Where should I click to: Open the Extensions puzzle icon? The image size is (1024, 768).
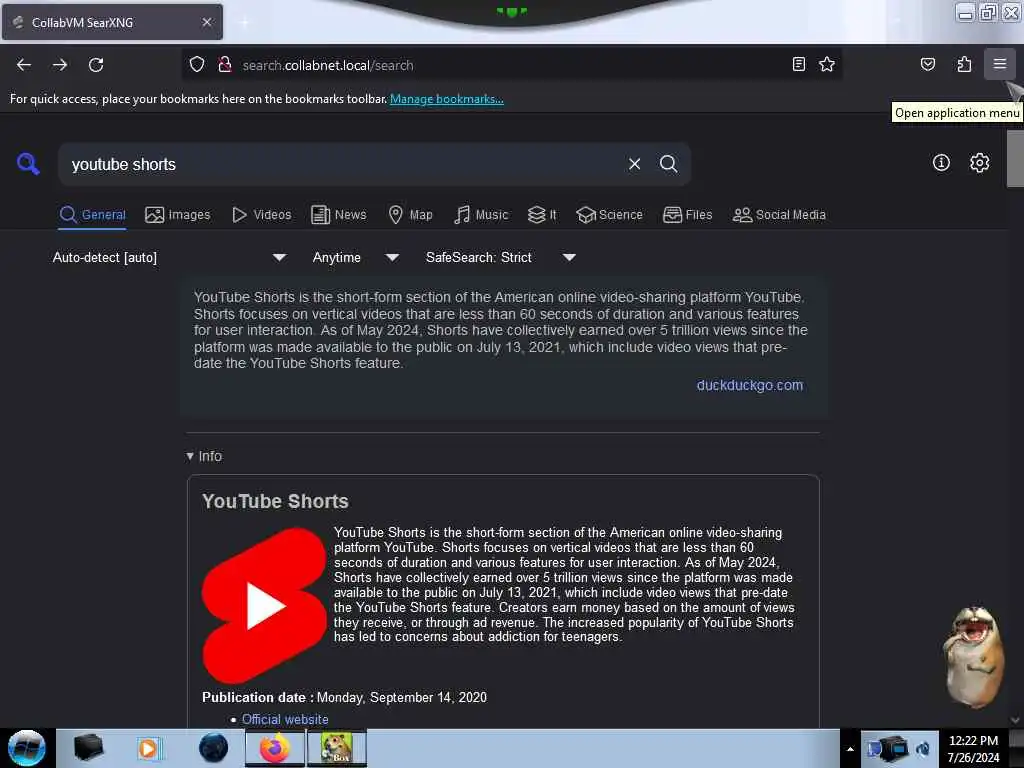point(964,64)
